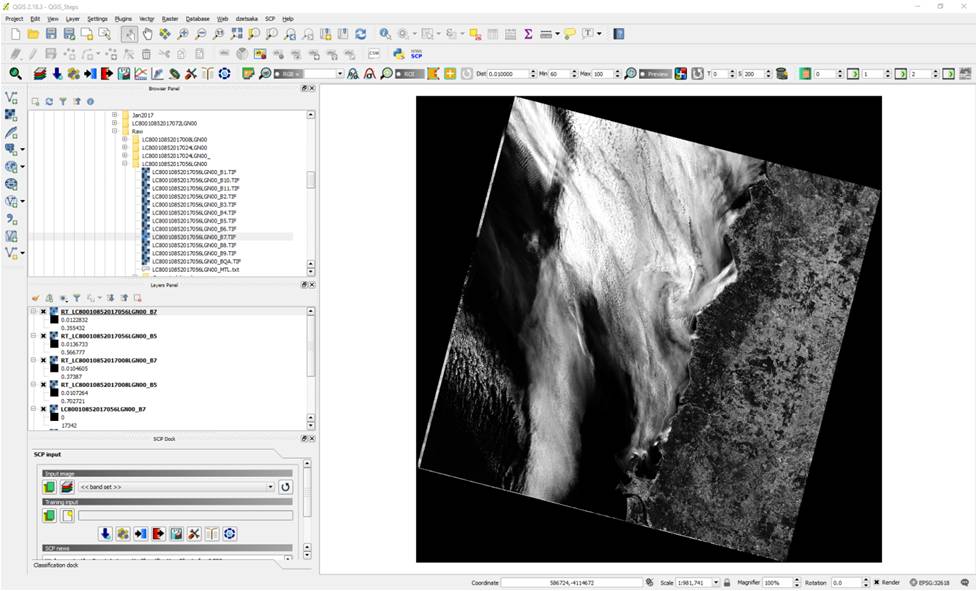This screenshot has width=977, height=591.
Task: Click the Filter Browser funnel icon
Action: tap(63, 101)
